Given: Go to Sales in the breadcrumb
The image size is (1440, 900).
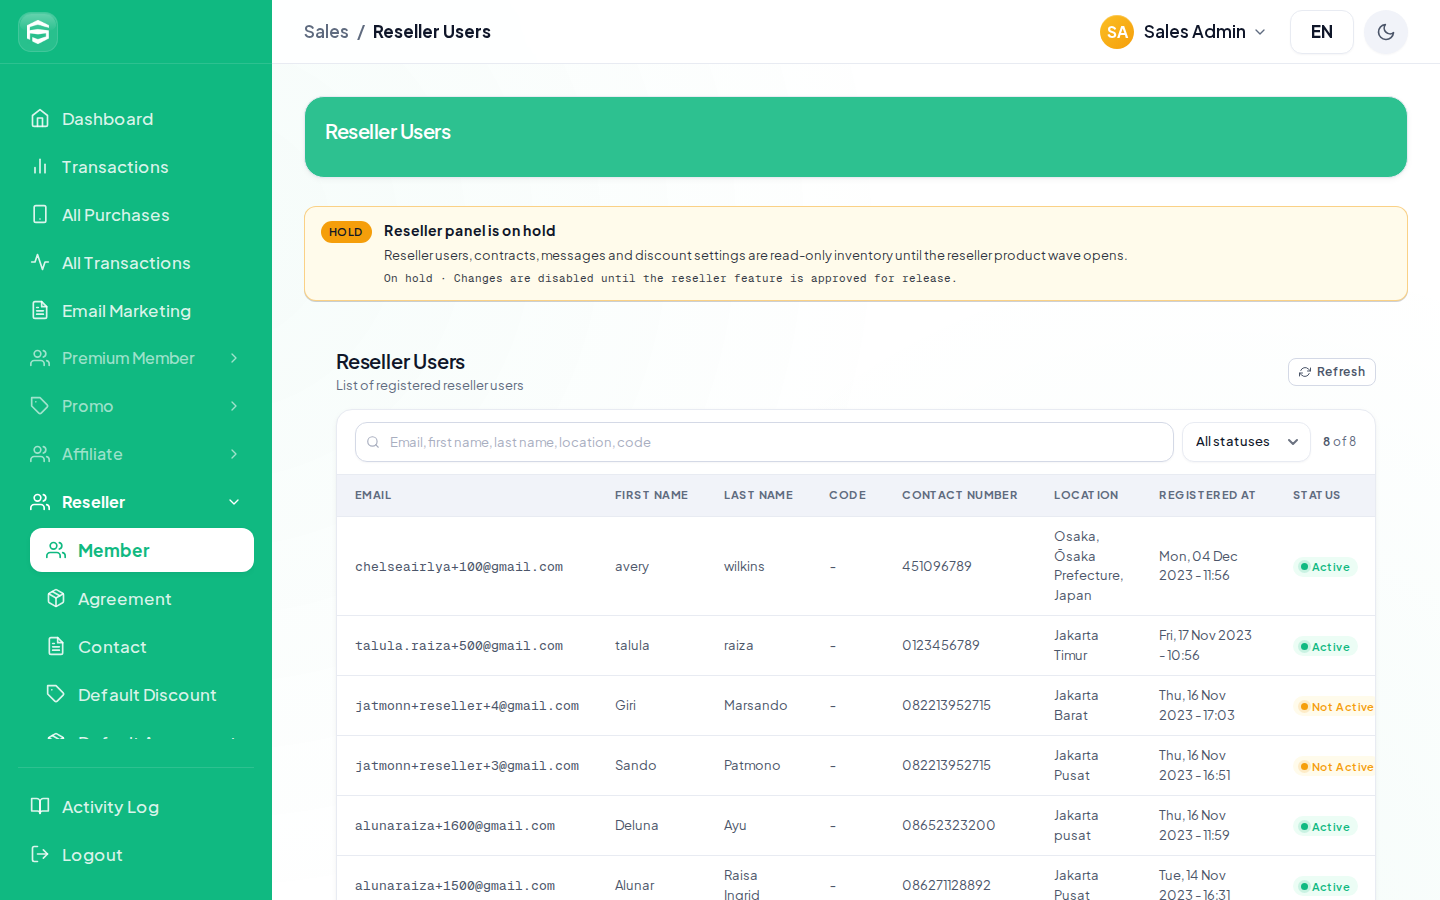Looking at the screenshot, I should click(x=326, y=32).
